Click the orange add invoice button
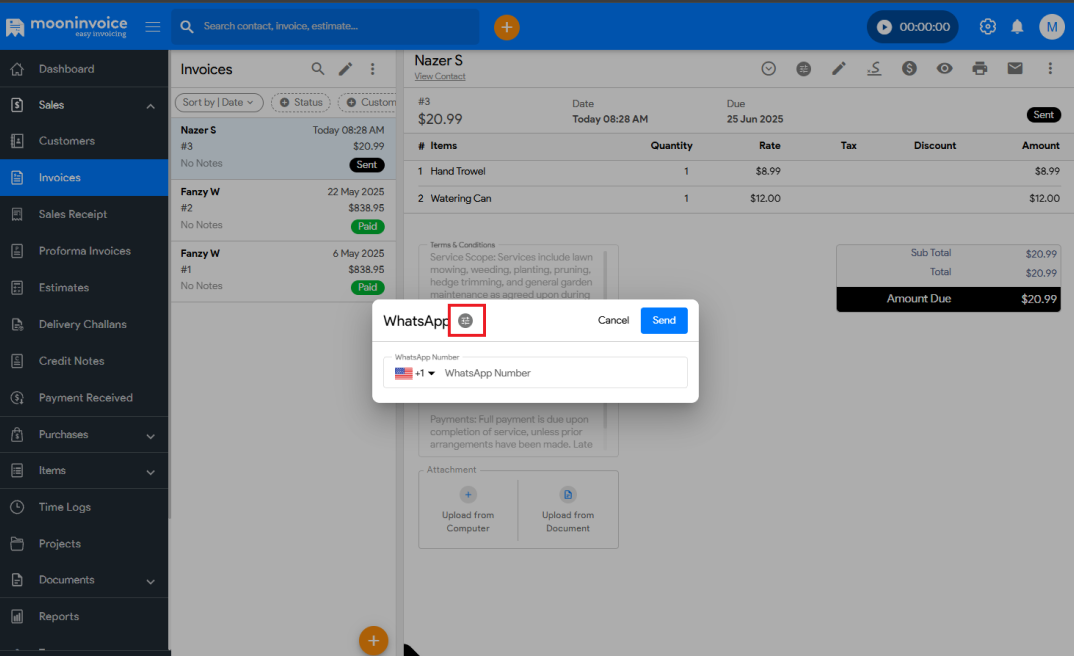This screenshot has height=656, width=1074. coord(373,641)
